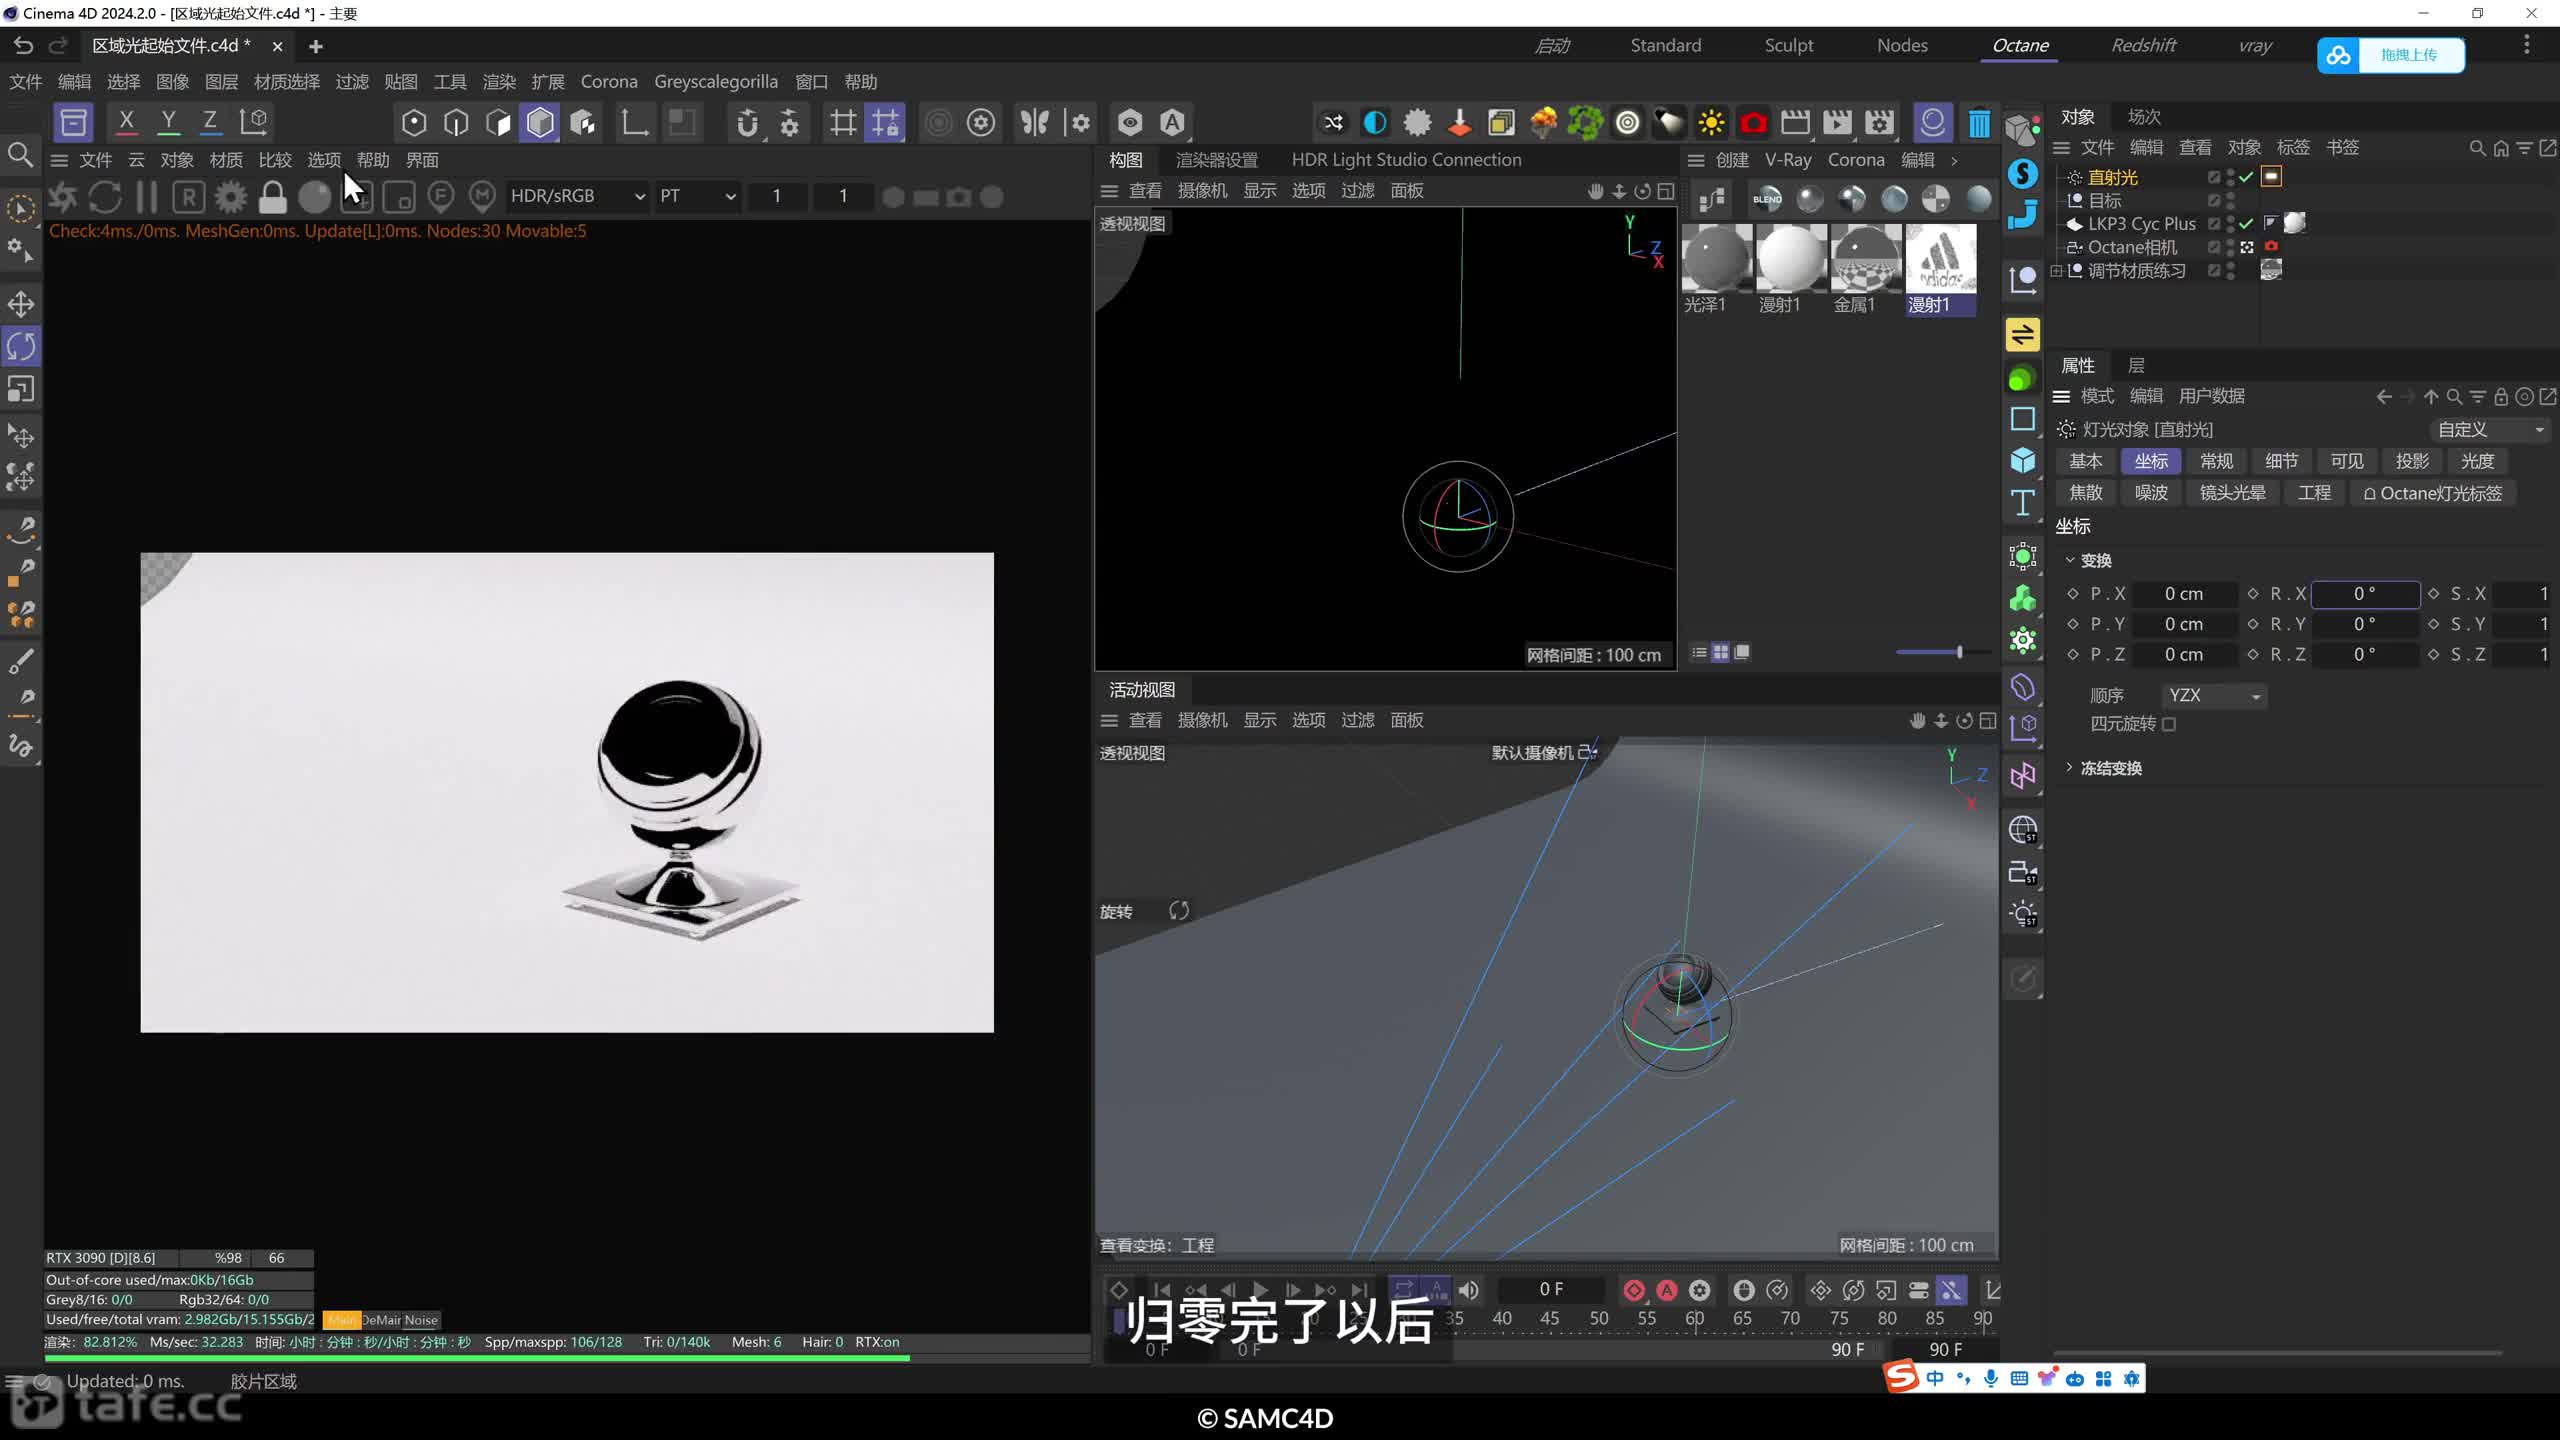This screenshot has width=2560, height=1440.
Task: Click the blue trash can icon
Action: coord(1979,123)
